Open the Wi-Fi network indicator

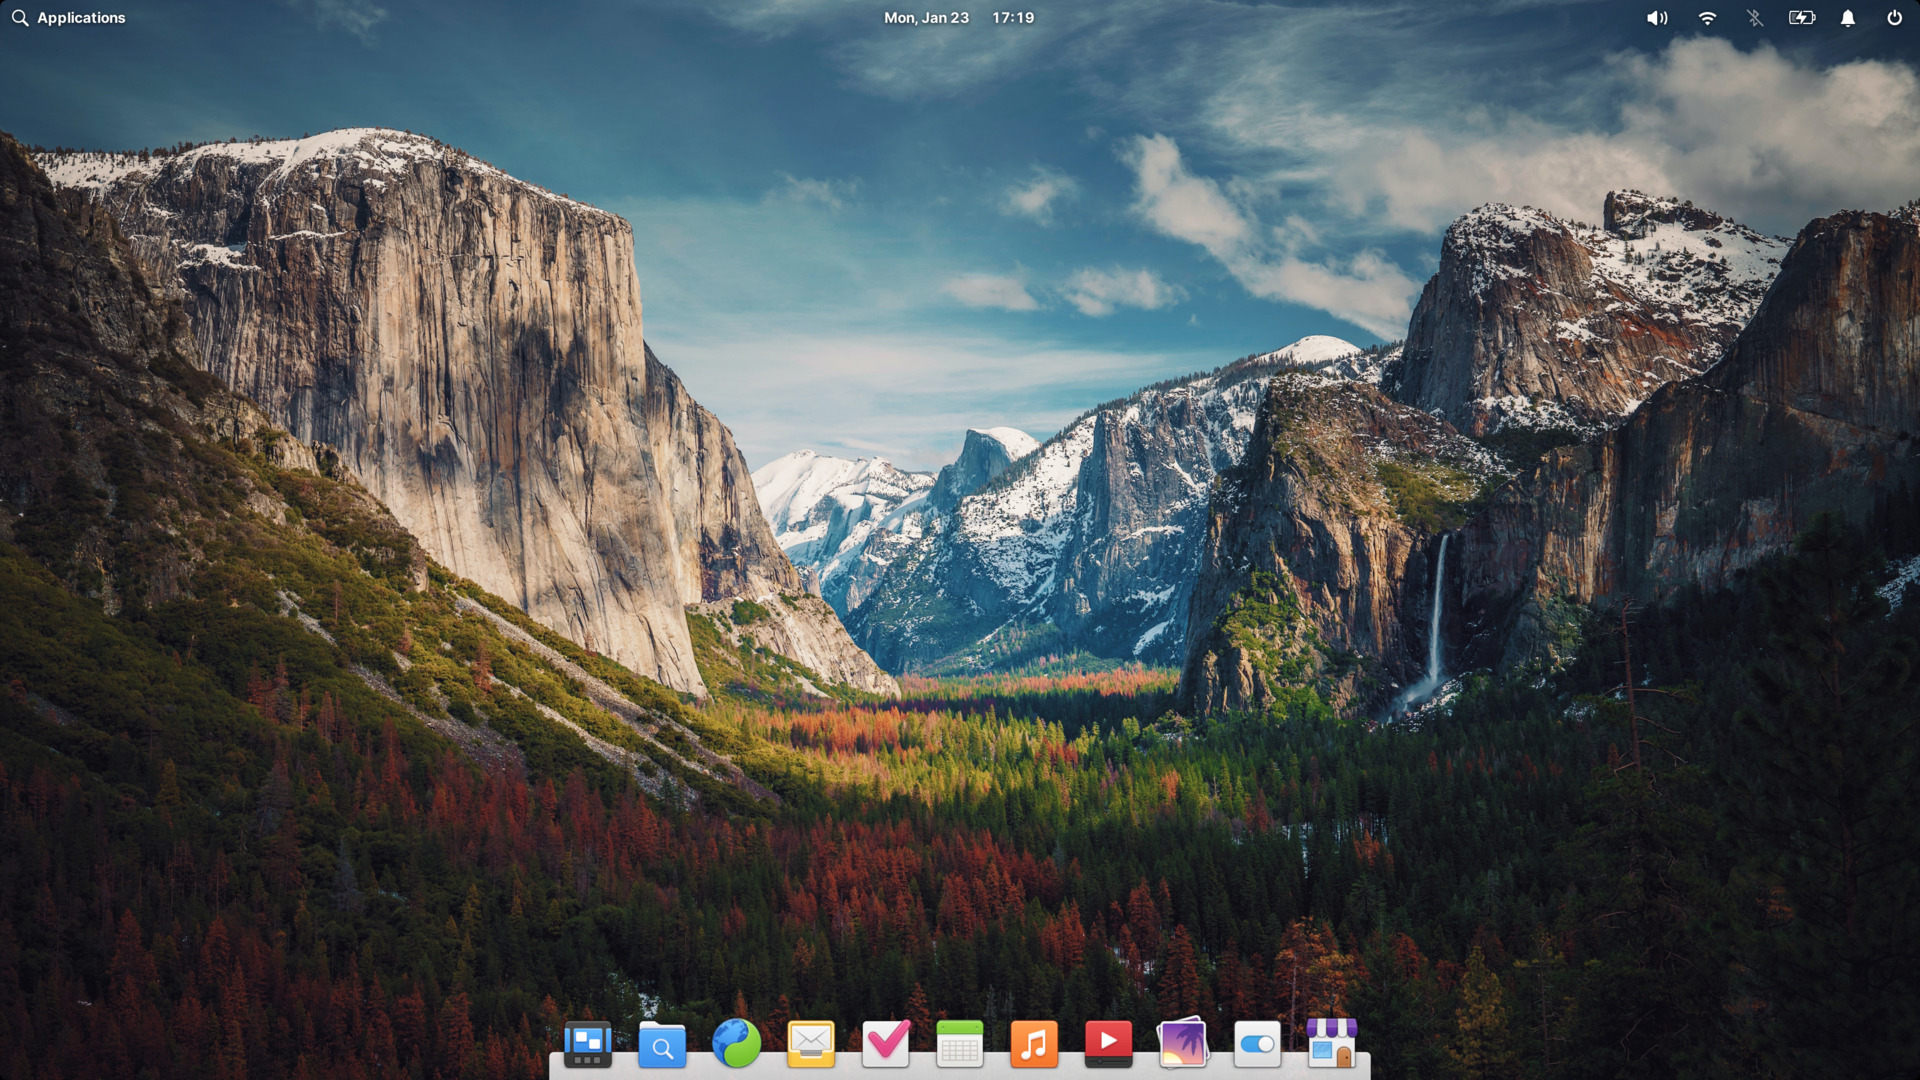pos(1707,18)
